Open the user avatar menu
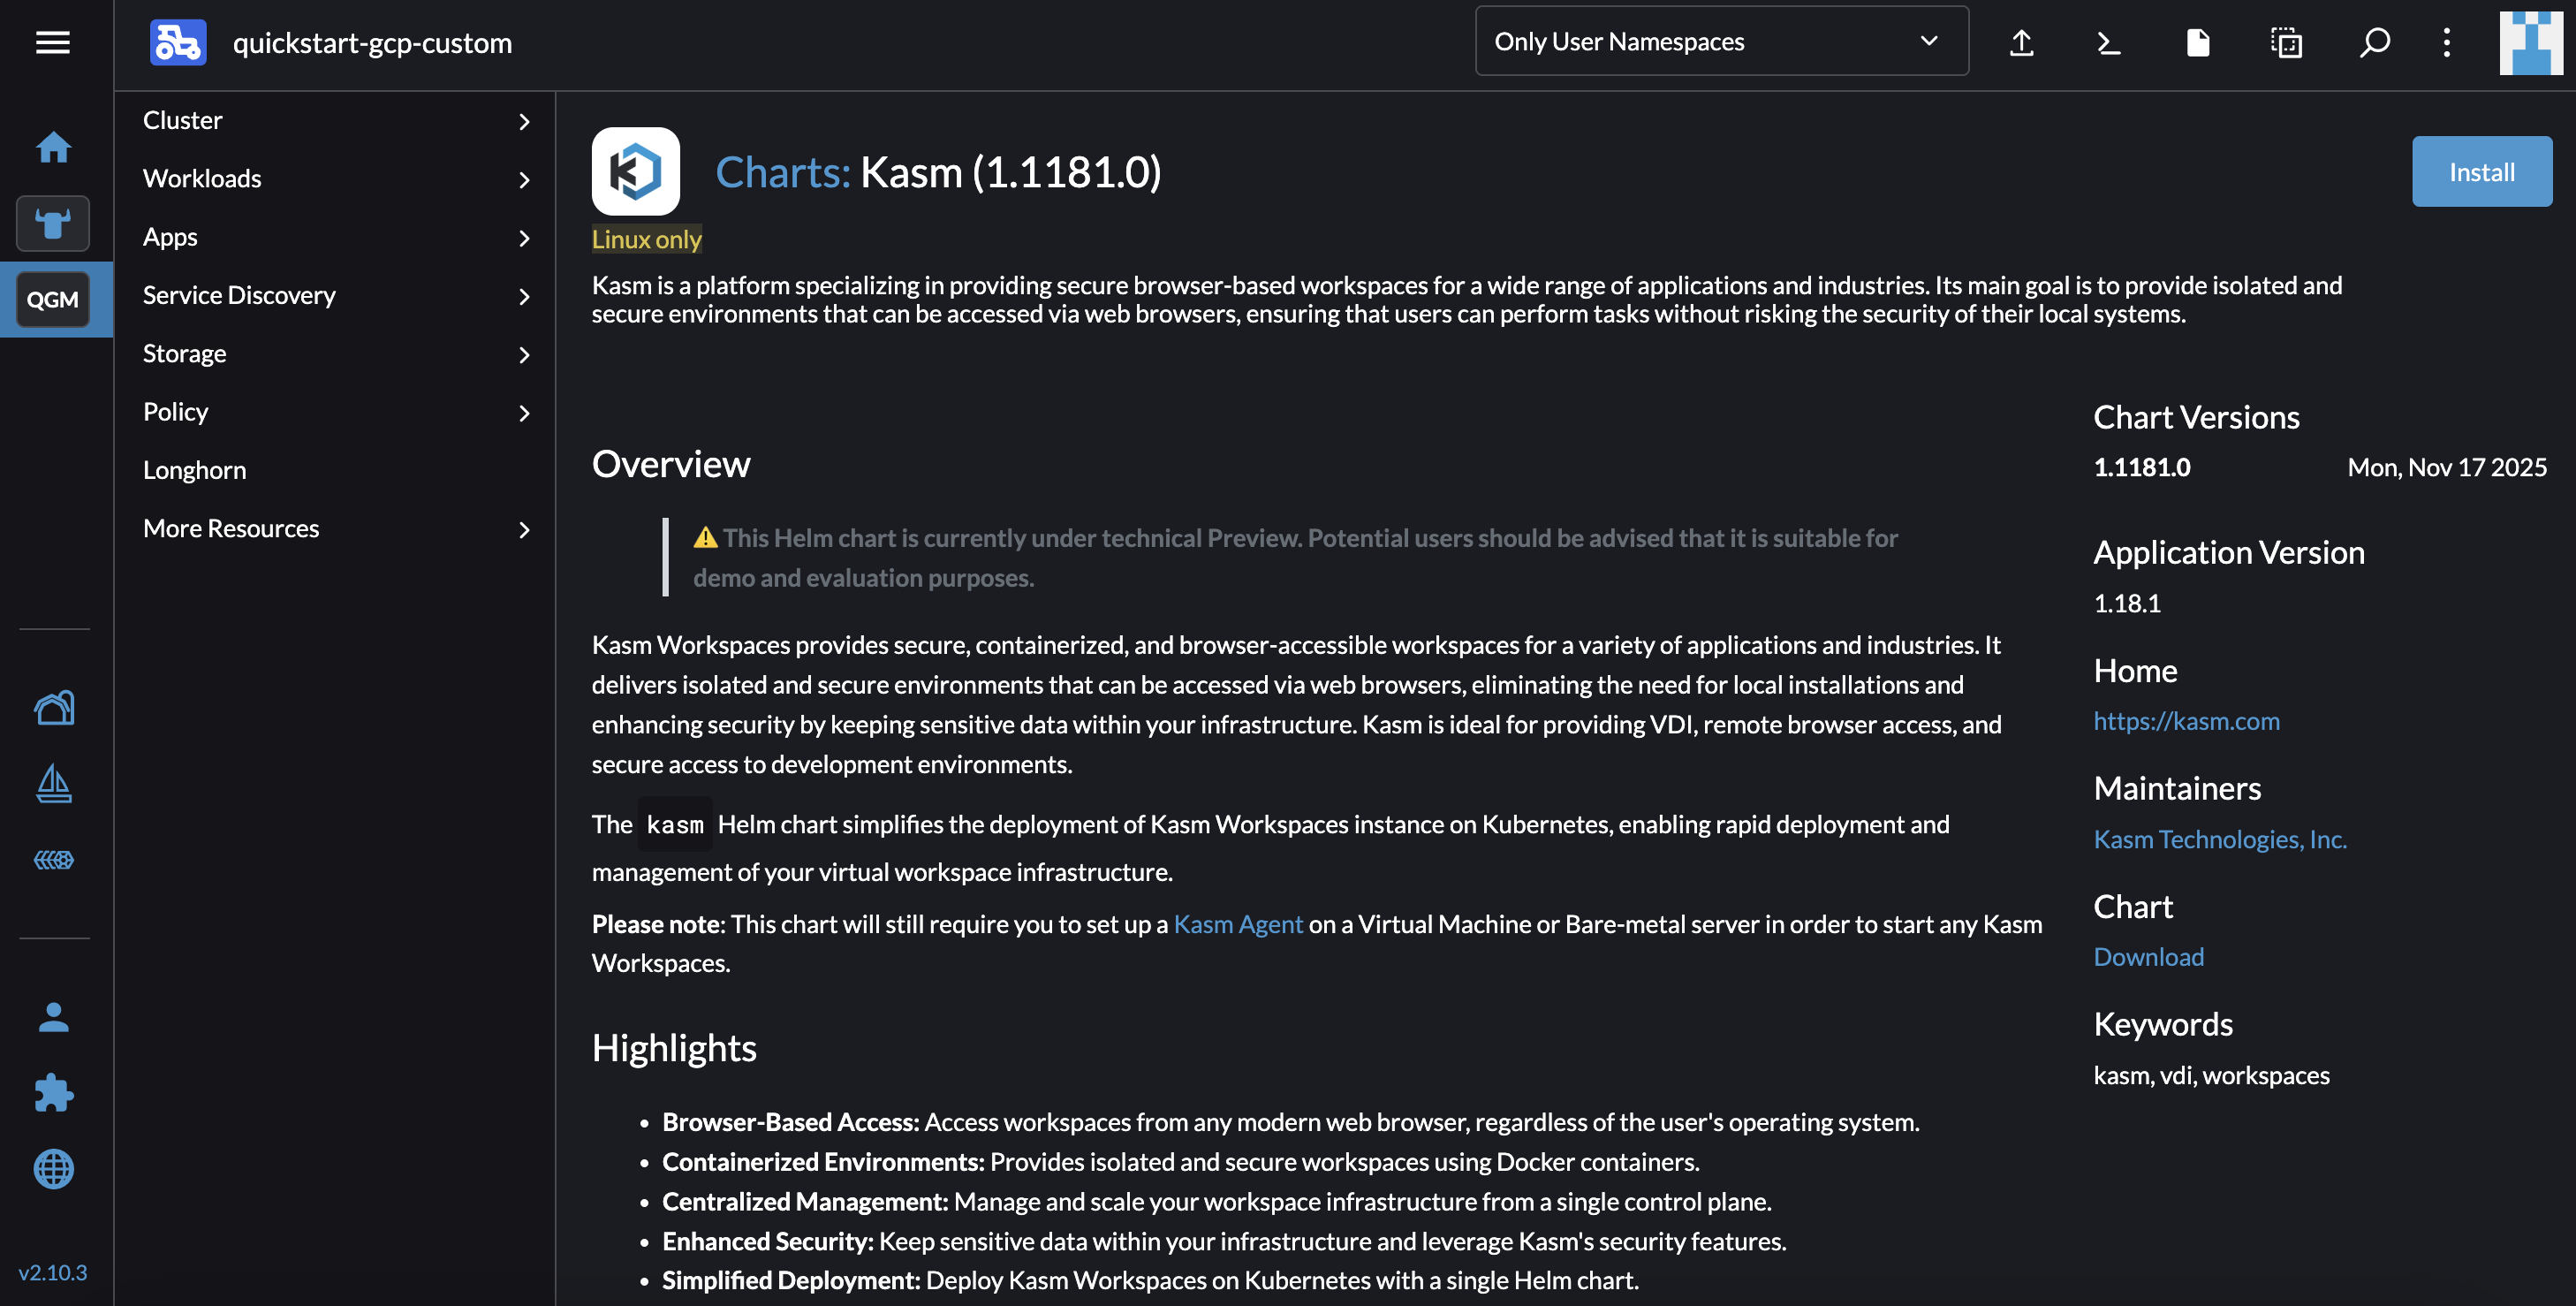The image size is (2576, 1306). (2531, 43)
